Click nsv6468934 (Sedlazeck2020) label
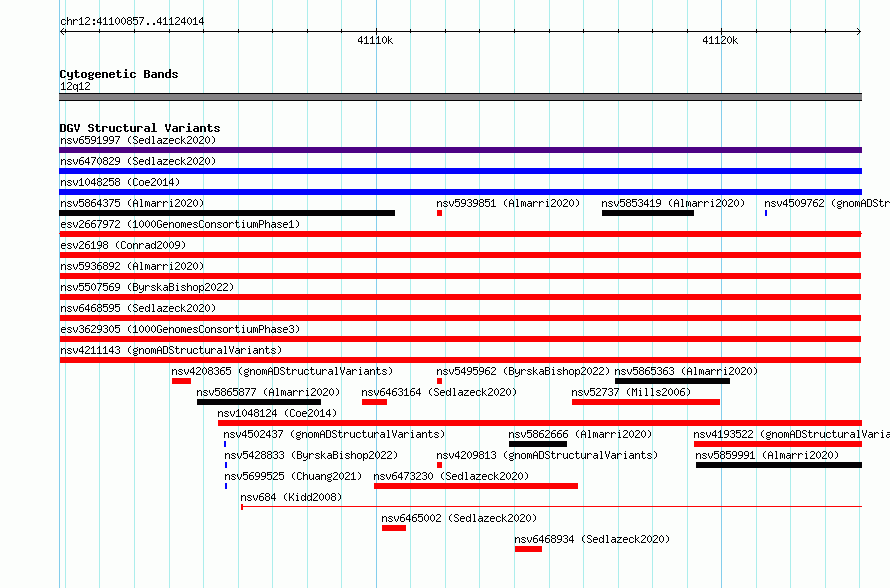Screen dimensions: 890x588 592,539
